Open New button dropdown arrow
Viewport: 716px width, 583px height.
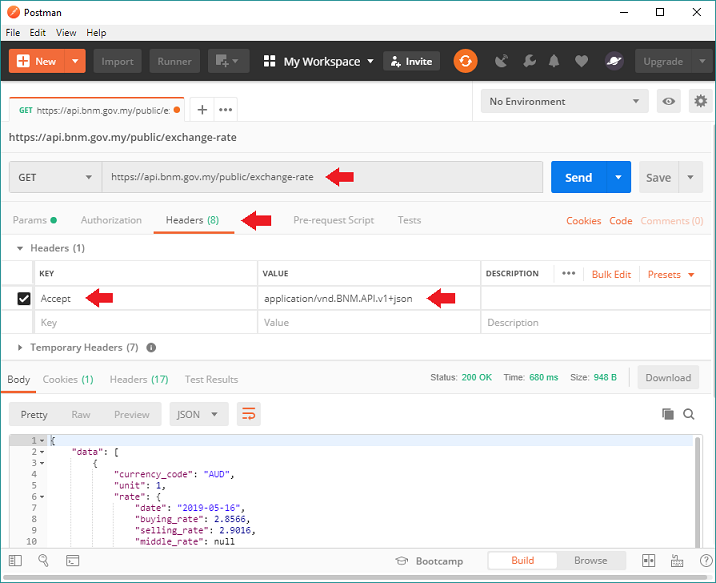[x=75, y=61]
